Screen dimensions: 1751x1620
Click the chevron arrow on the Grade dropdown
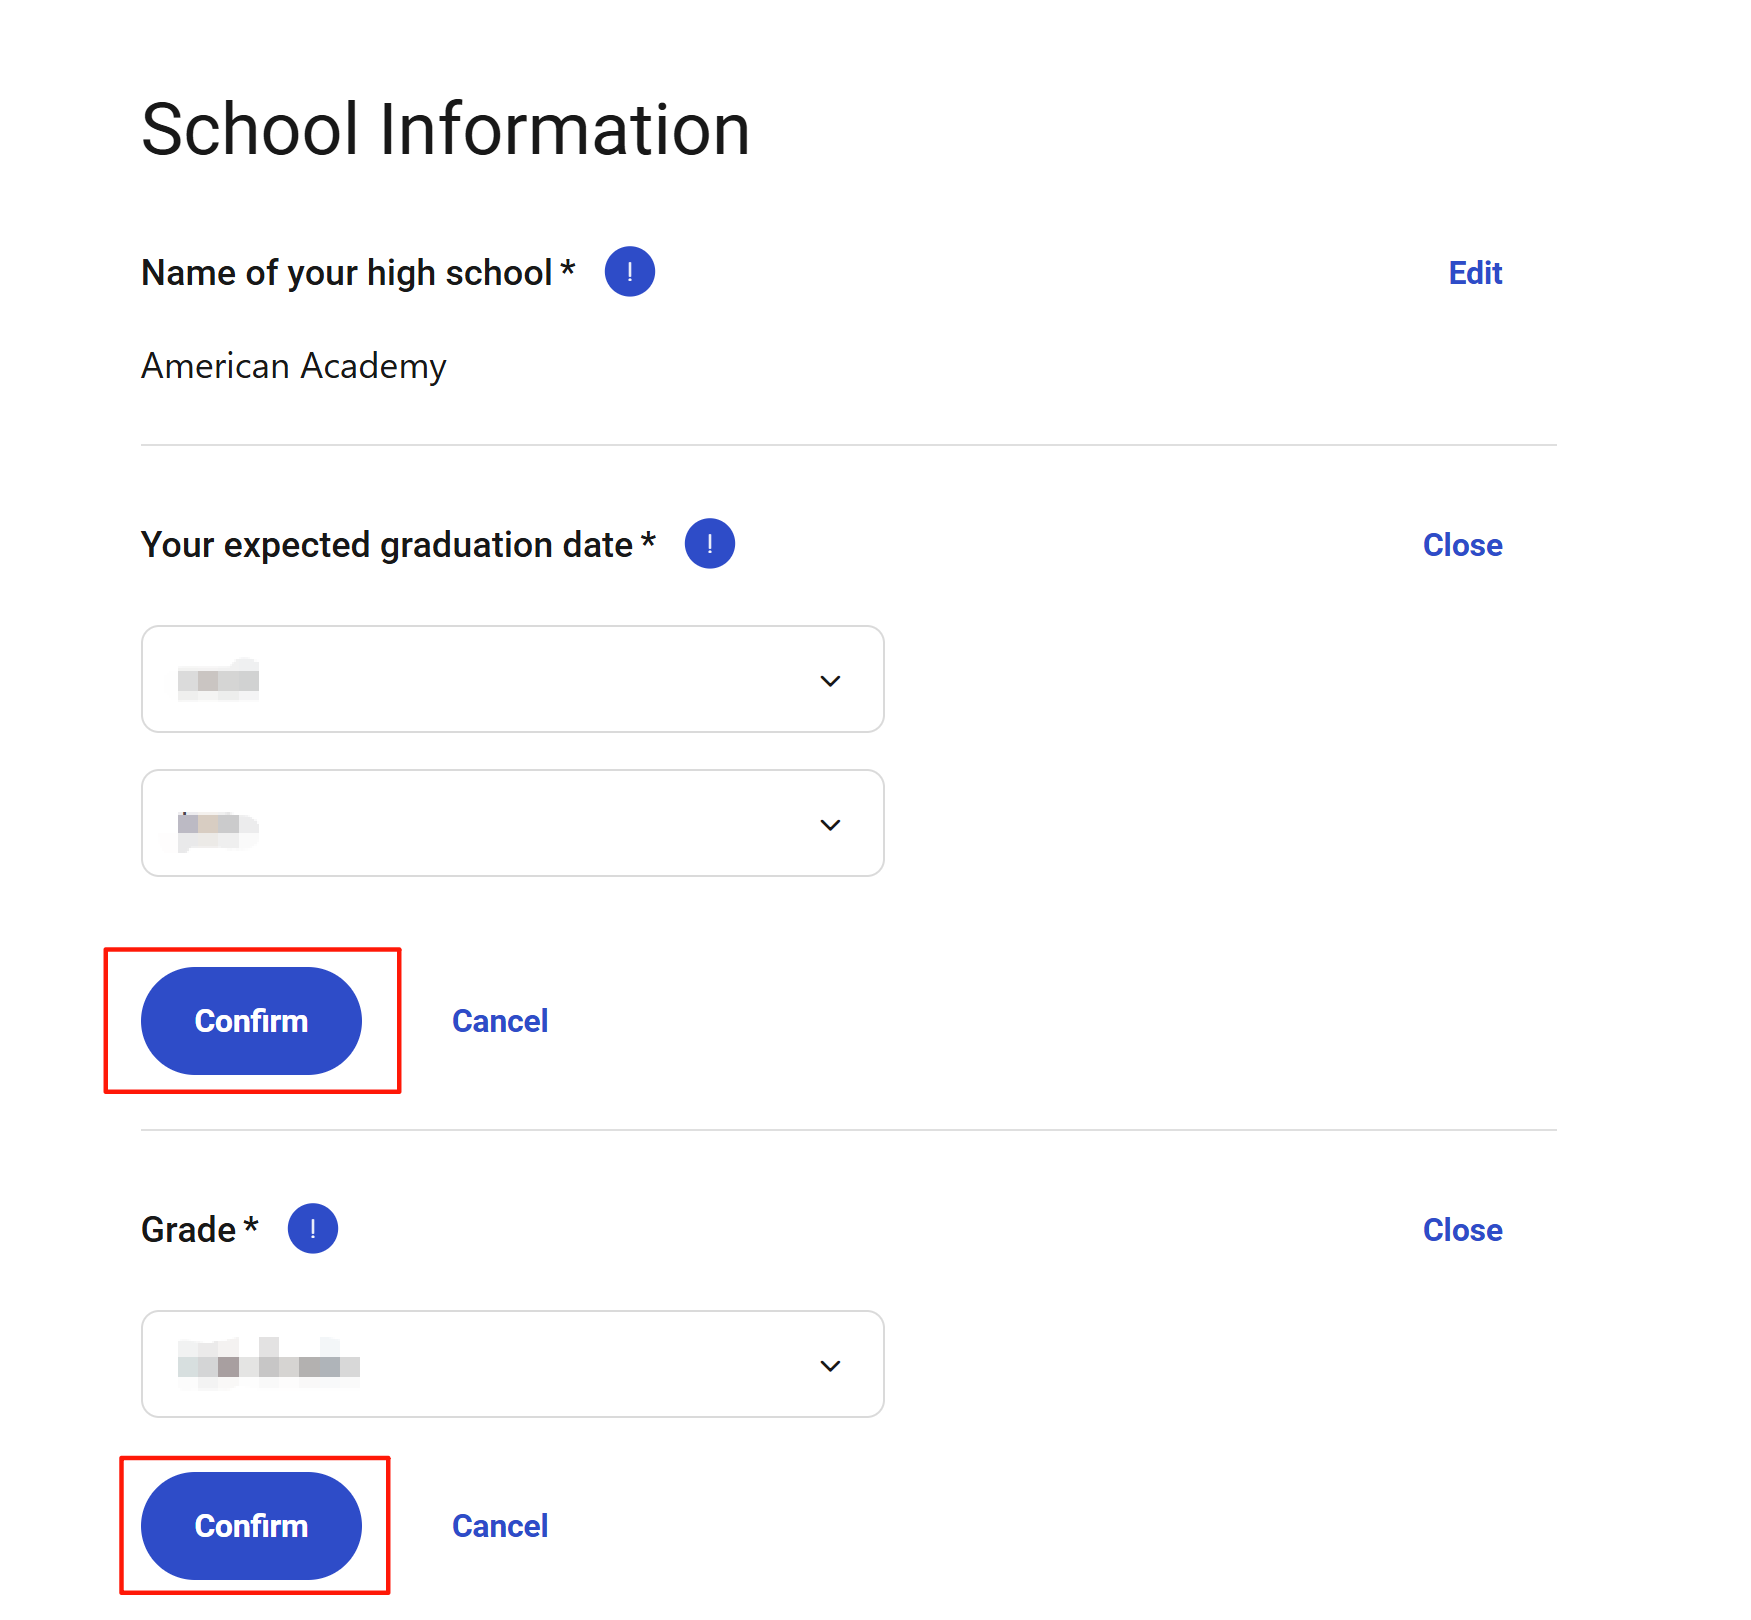(830, 1366)
